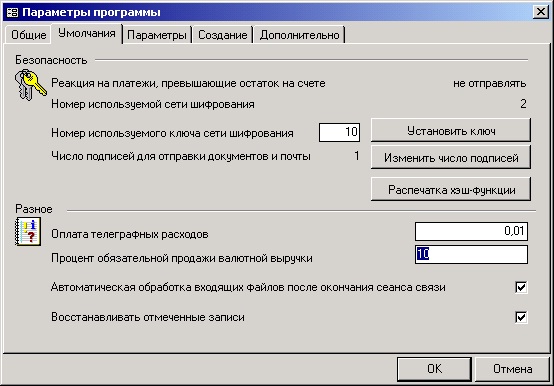Uncheck Восстанавливать отмеченные записи checkbox
The width and height of the screenshot is (554, 386).
point(521,317)
